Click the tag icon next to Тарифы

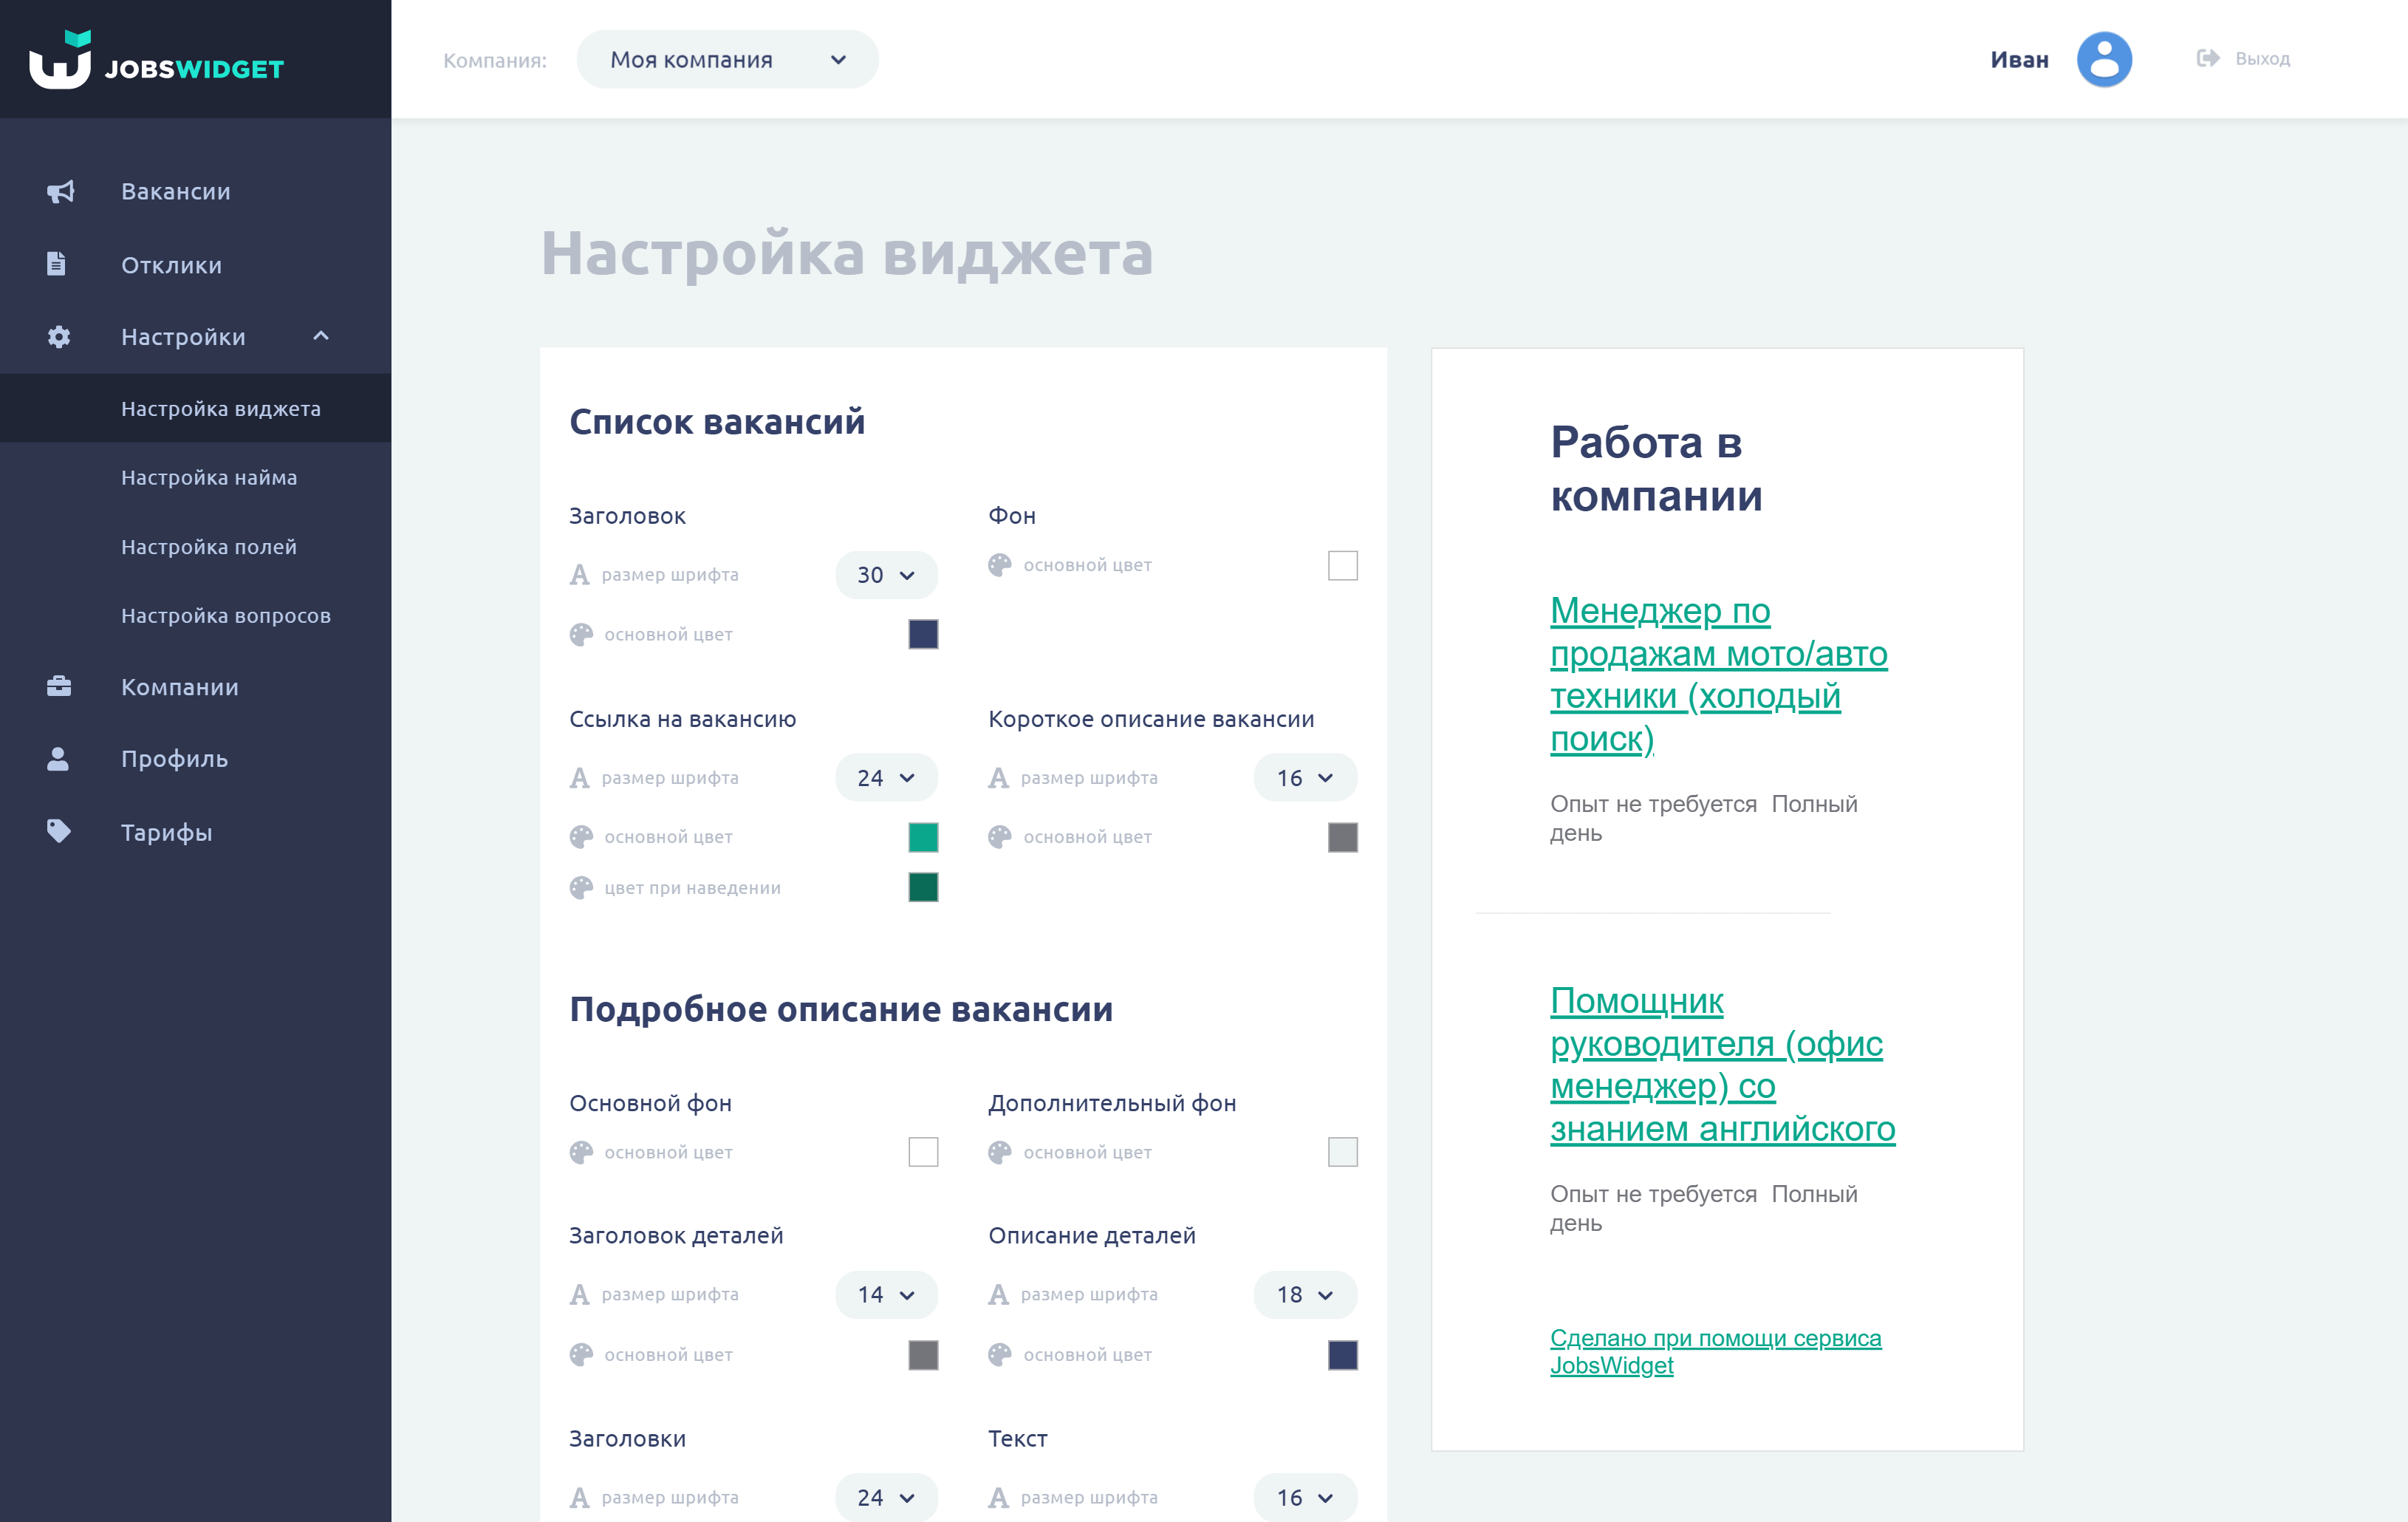[x=59, y=831]
